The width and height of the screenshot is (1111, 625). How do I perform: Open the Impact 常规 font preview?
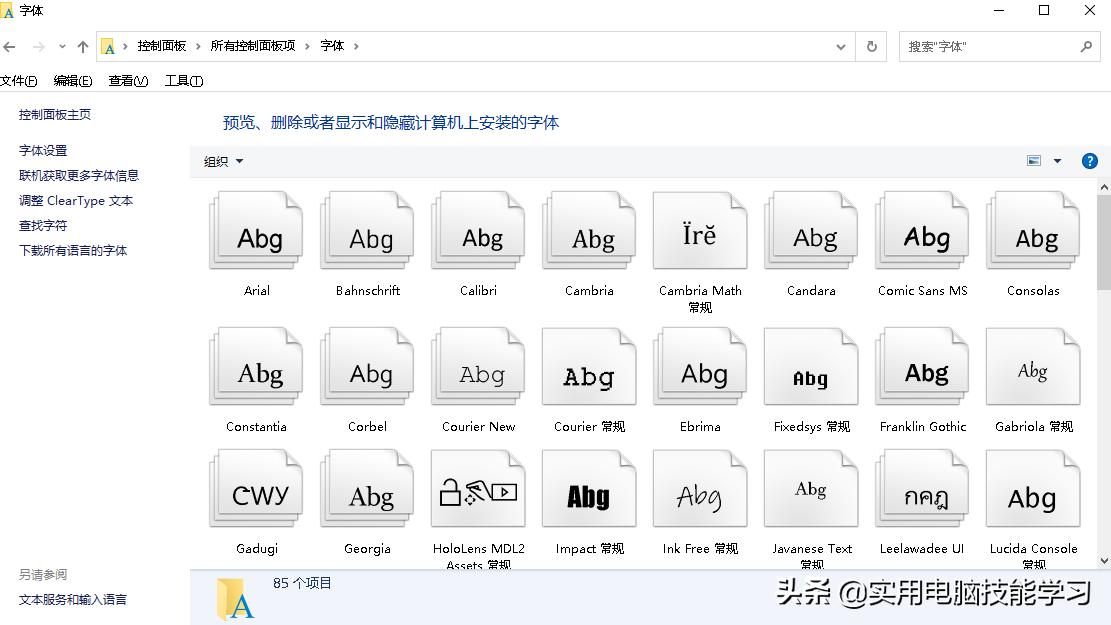click(588, 488)
